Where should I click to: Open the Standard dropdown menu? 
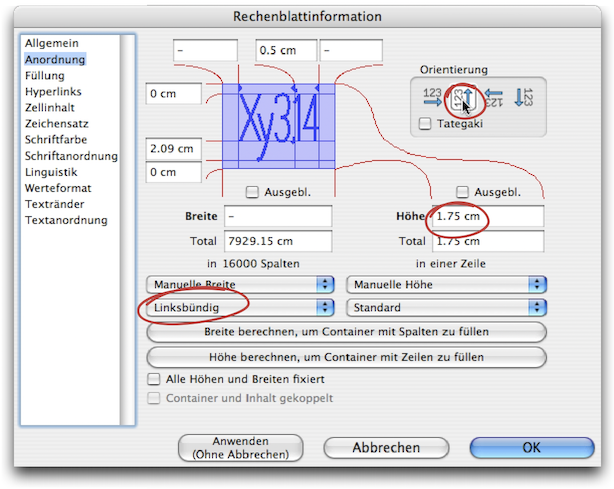click(446, 308)
